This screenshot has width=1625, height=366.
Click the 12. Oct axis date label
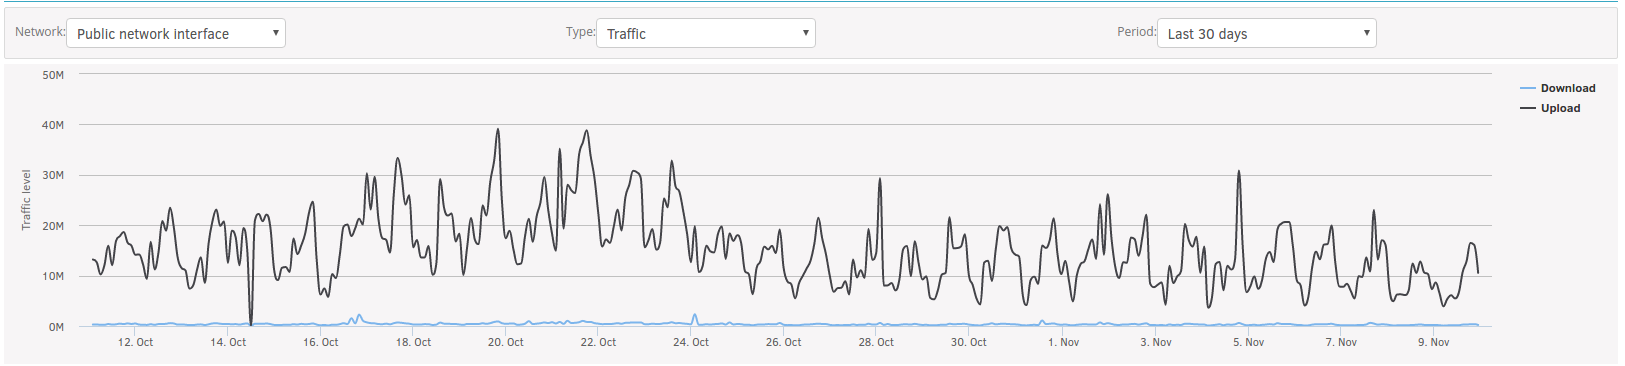click(x=135, y=342)
